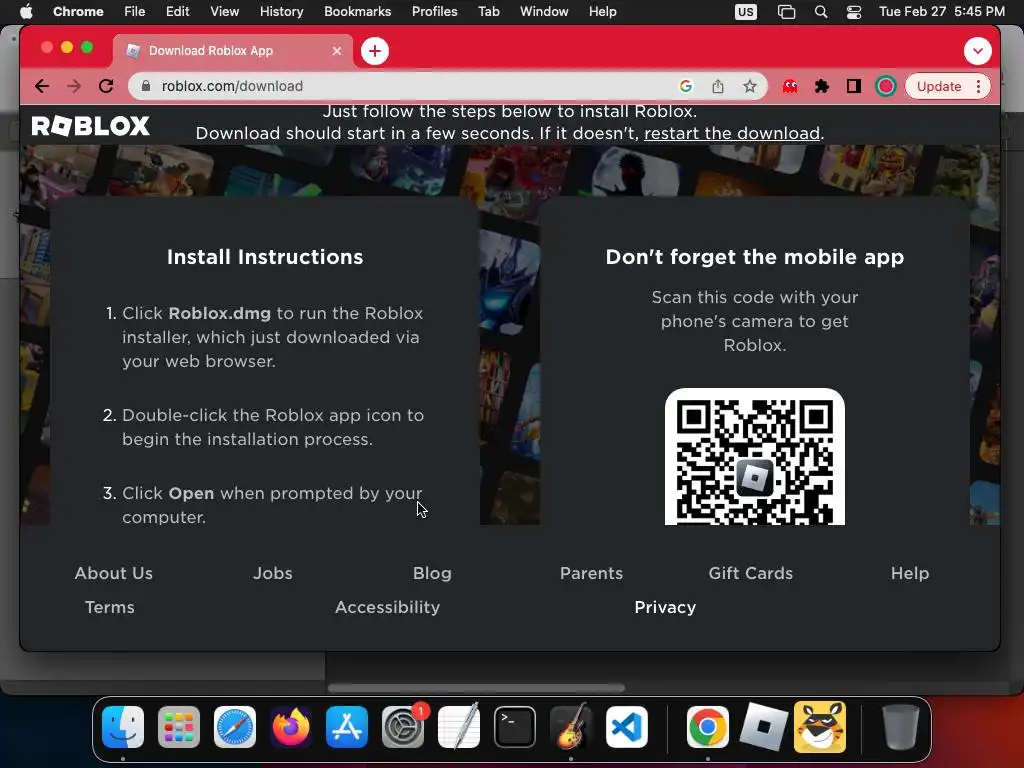
Task: Open a new tab with the plus button
Action: point(375,51)
